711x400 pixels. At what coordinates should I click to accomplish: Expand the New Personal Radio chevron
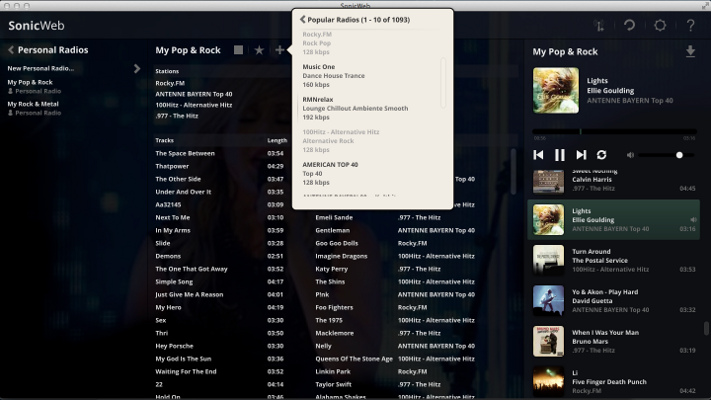click(x=137, y=69)
